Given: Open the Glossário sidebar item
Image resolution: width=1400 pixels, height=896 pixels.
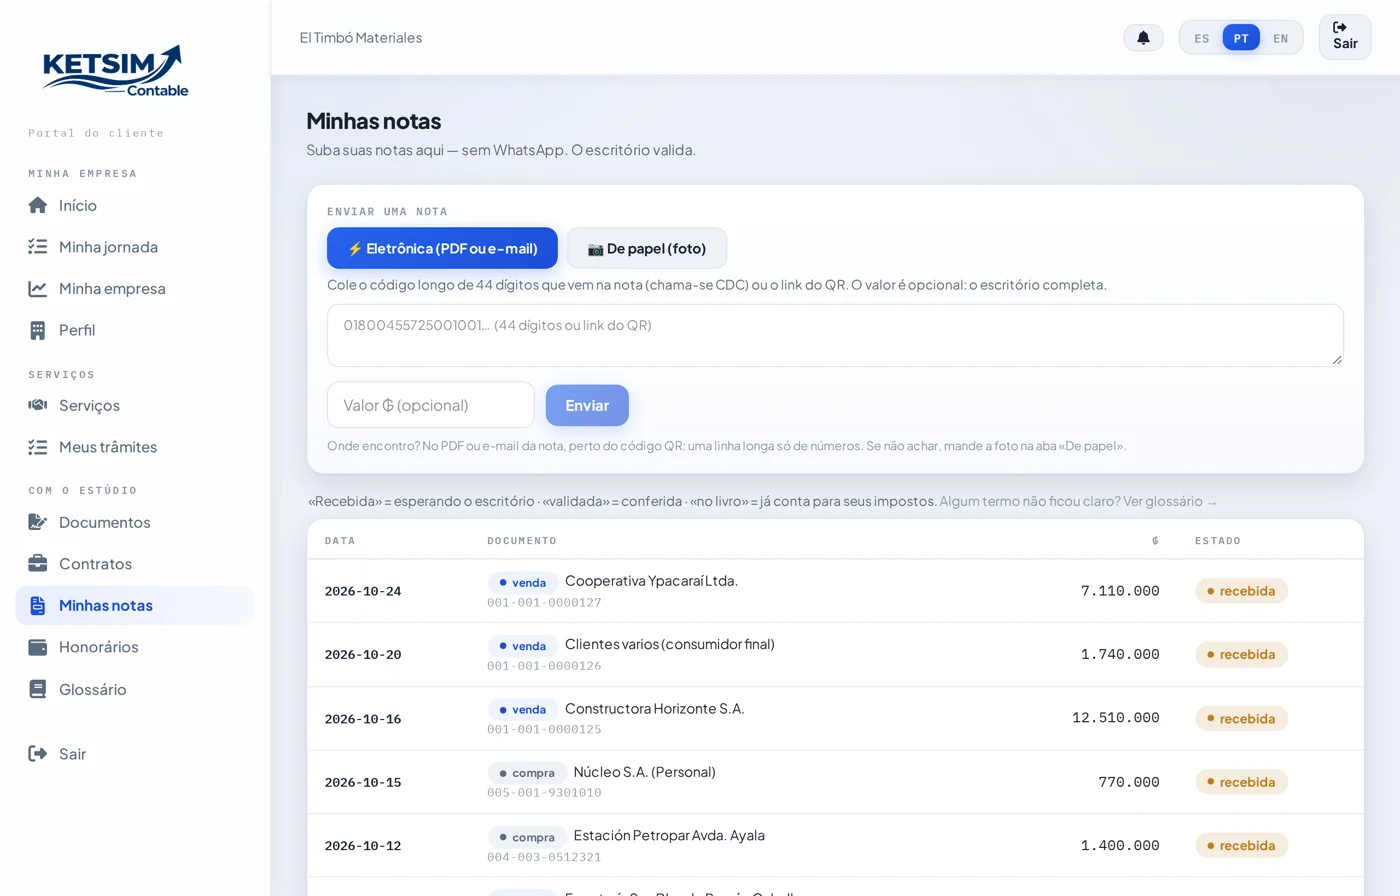Looking at the screenshot, I should tap(135, 689).
